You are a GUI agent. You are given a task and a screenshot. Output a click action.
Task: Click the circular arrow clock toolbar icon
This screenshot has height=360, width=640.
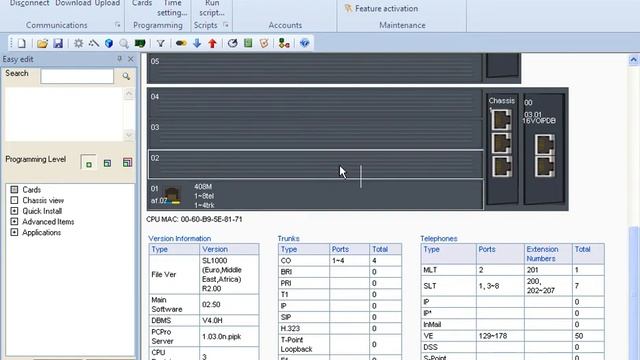[233, 43]
